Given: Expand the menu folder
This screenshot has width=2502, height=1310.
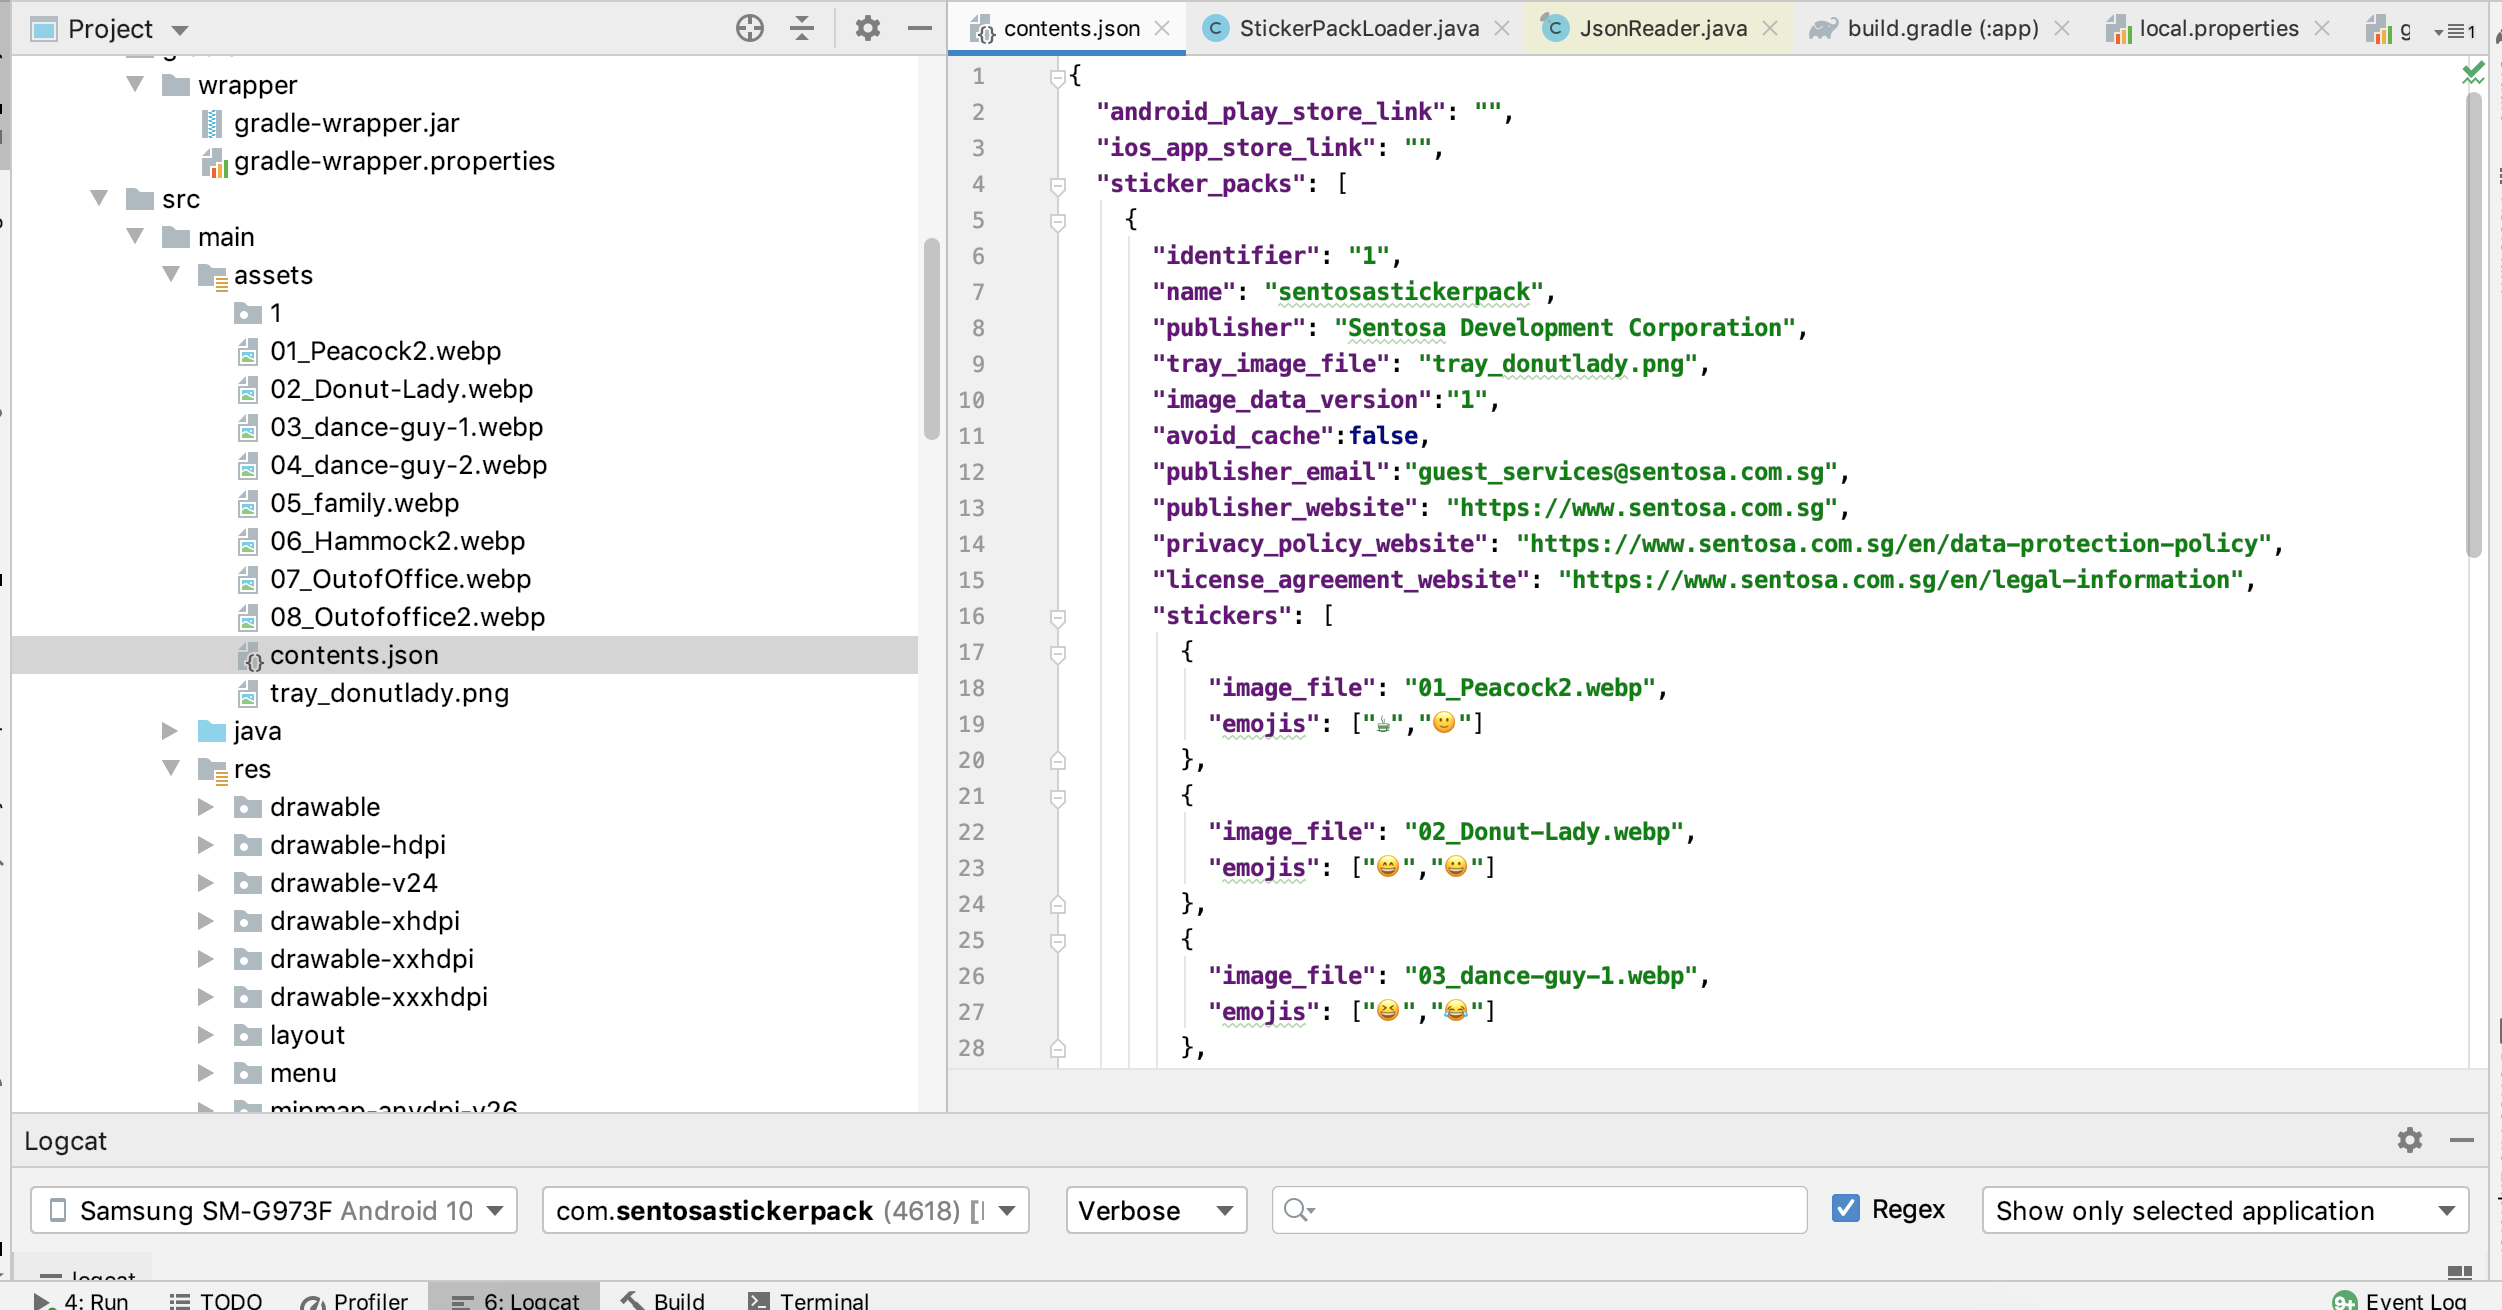Looking at the screenshot, I should tap(206, 1073).
